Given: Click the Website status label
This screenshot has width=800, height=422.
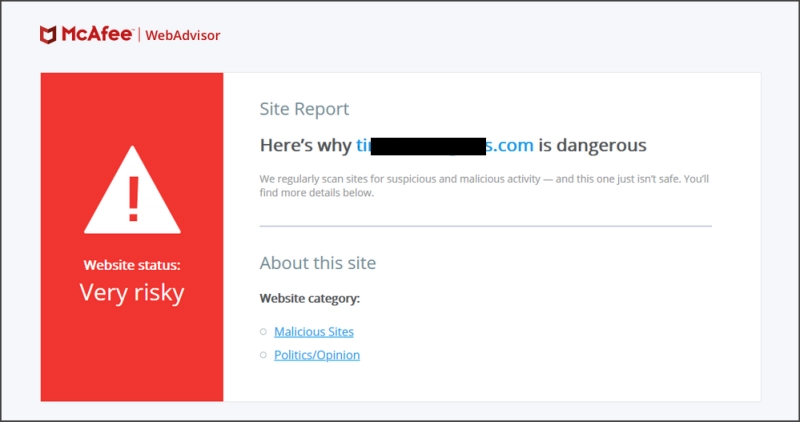Looking at the screenshot, I should tap(132, 265).
